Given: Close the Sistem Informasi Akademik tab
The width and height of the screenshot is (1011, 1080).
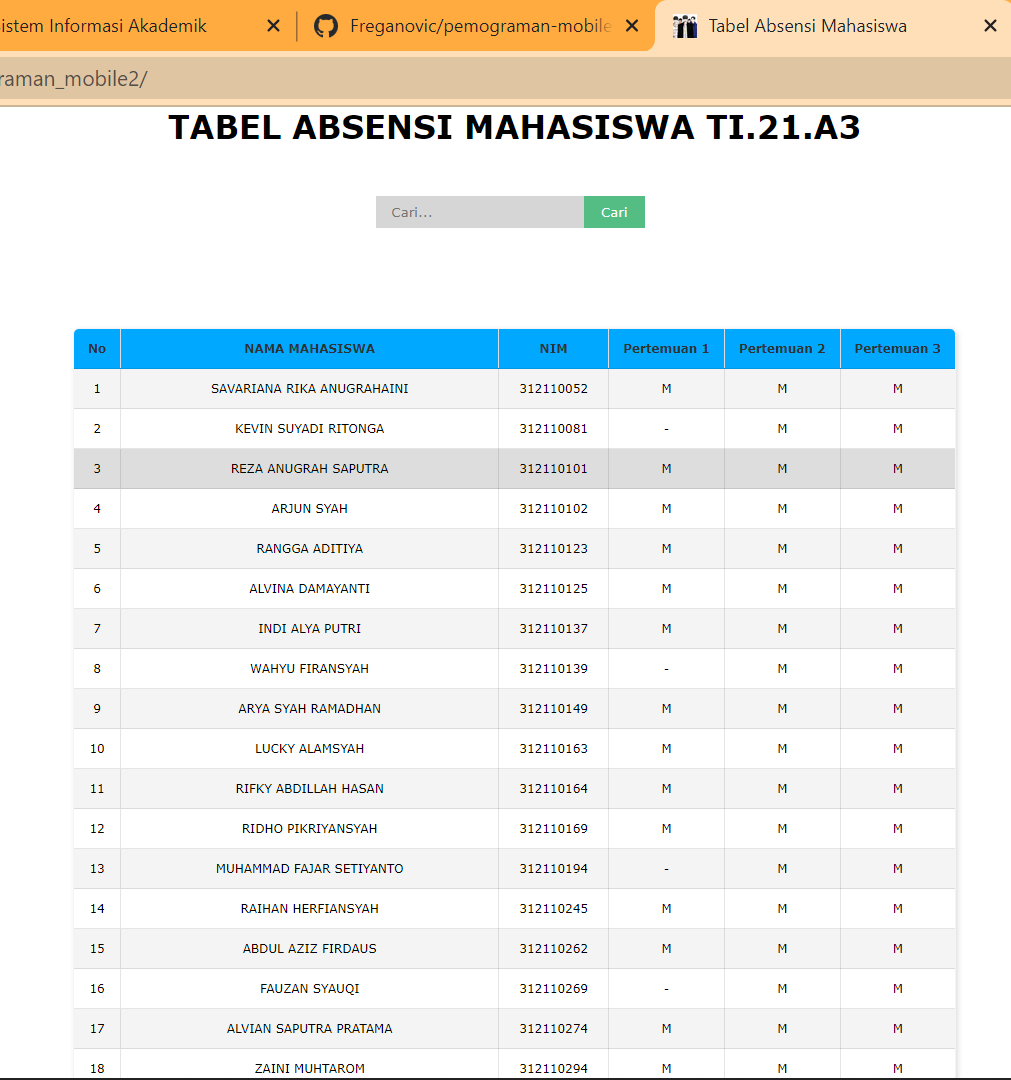Looking at the screenshot, I should pyautogui.click(x=273, y=26).
